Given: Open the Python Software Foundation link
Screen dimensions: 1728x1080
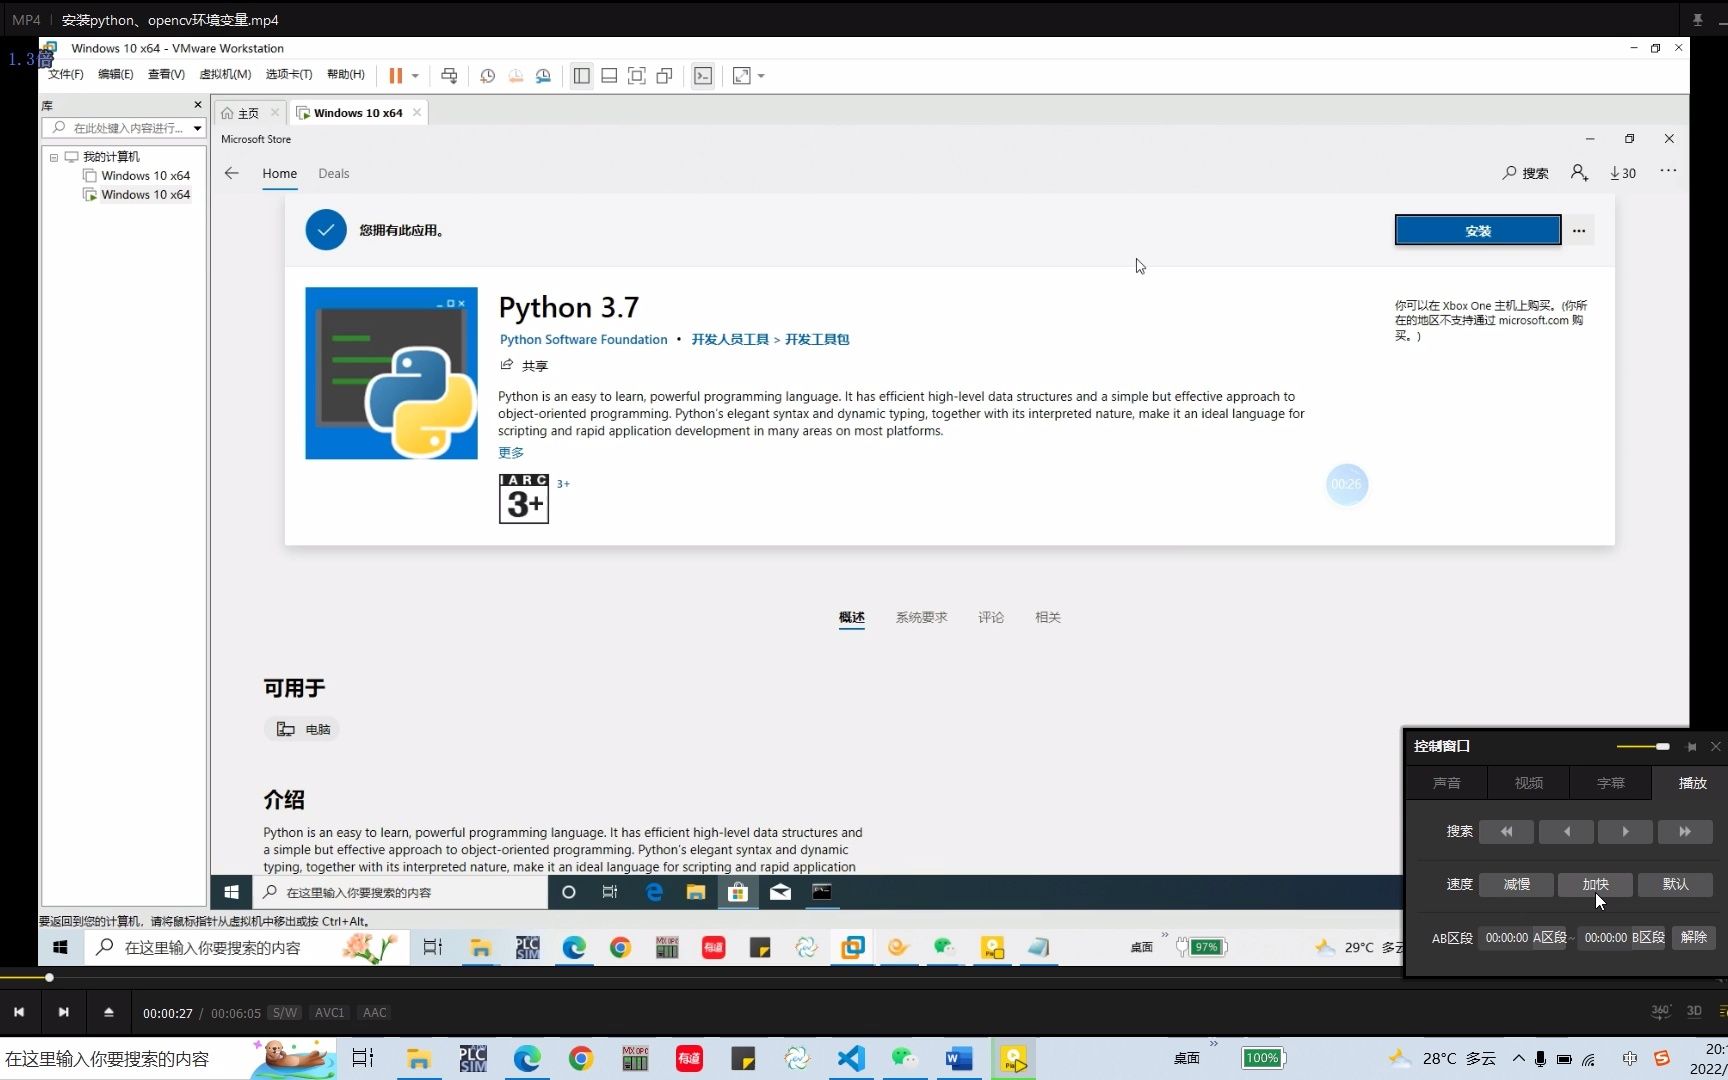Looking at the screenshot, I should click(x=583, y=339).
